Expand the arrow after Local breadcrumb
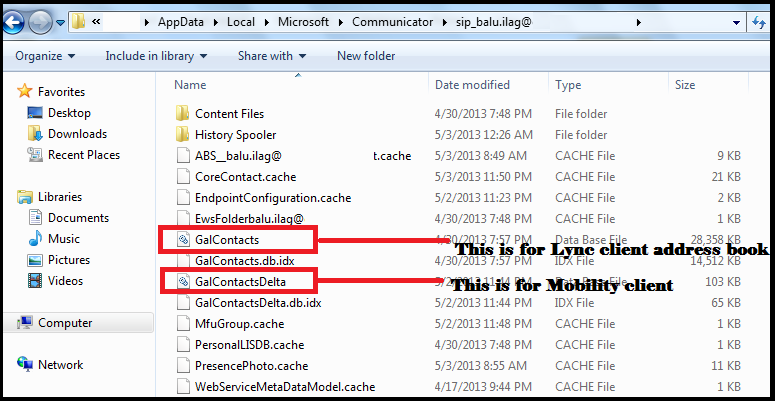The image size is (775, 401). click(x=267, y=22)
